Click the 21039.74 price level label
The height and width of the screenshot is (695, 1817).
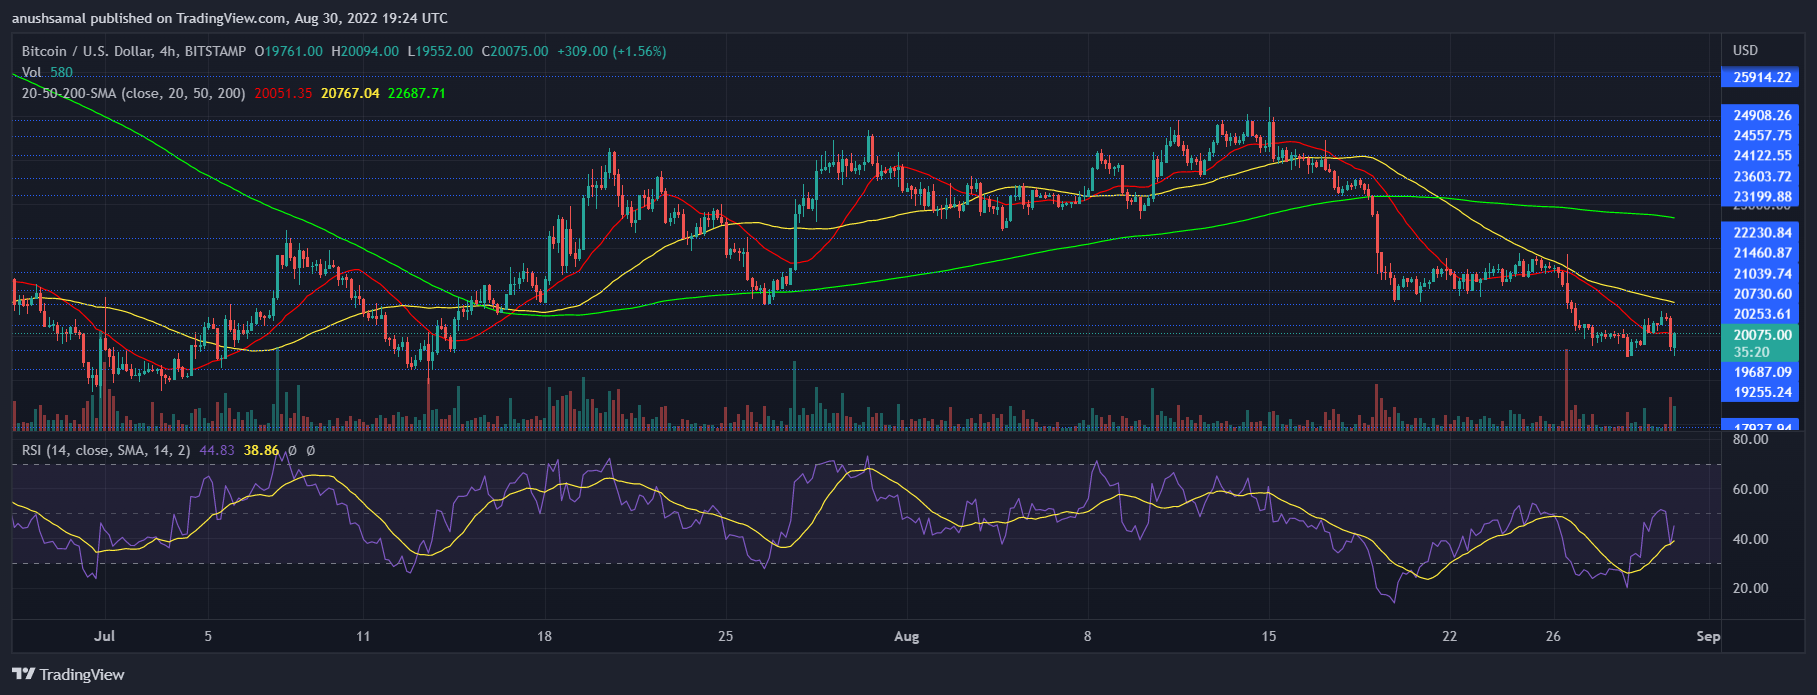pyautogui.click(x=1762, y=273)
